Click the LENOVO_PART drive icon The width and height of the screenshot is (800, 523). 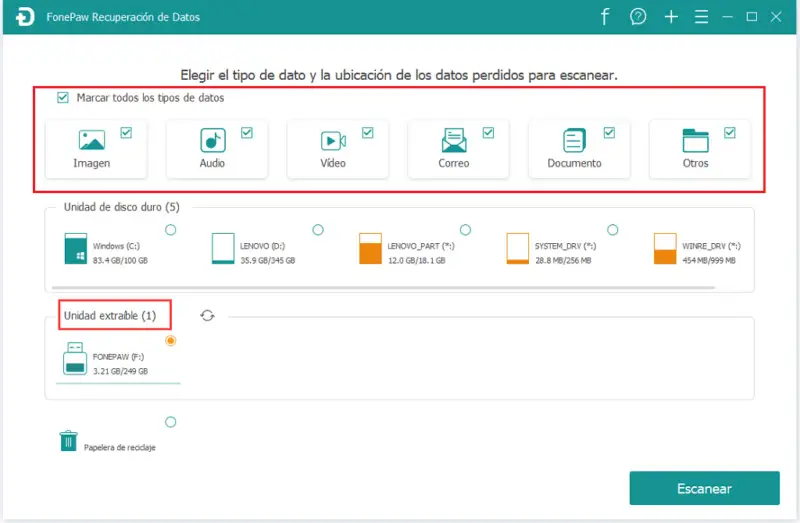pos(370,248)
